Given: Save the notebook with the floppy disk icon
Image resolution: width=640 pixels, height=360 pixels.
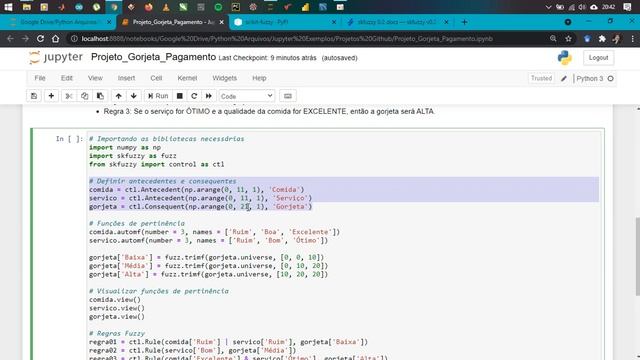Looking at the screenshot, I should tap(34, 96).
